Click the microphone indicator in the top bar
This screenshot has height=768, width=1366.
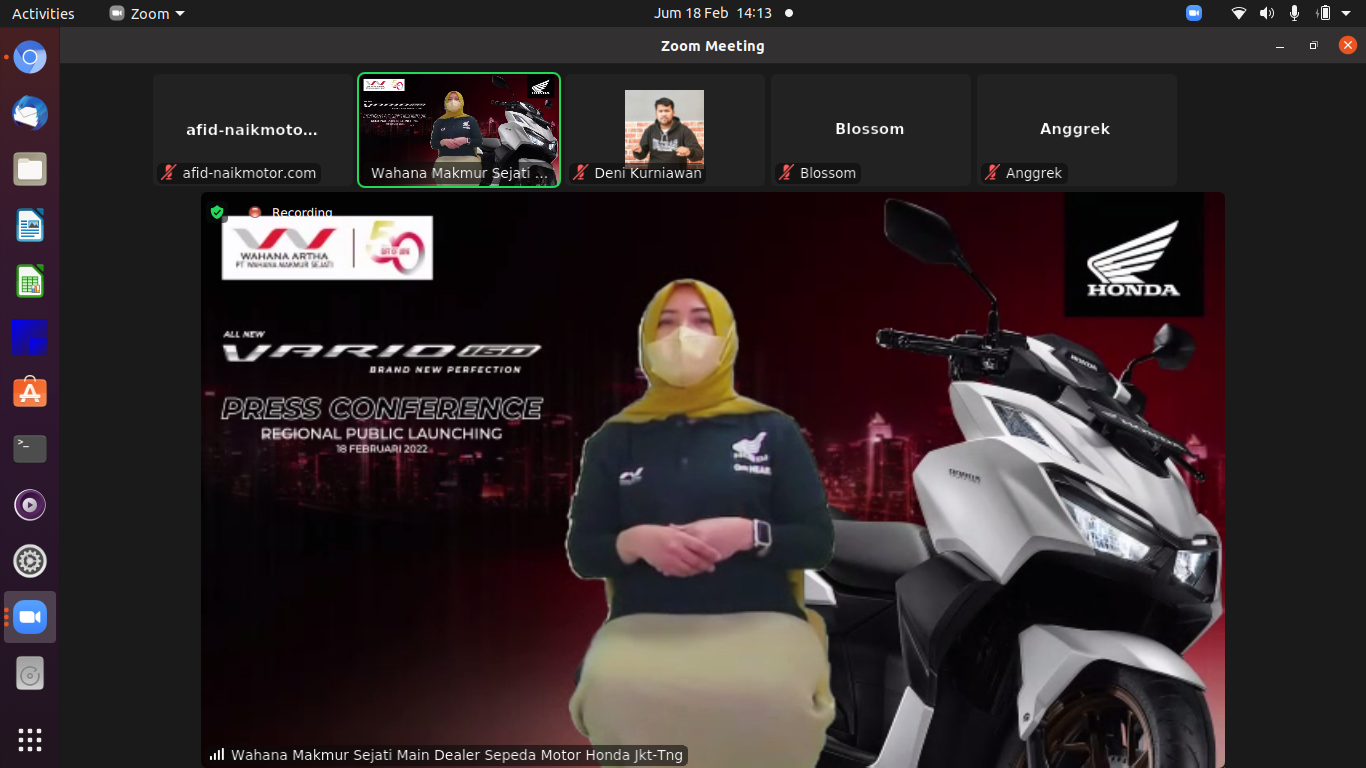coord(1294,13)
